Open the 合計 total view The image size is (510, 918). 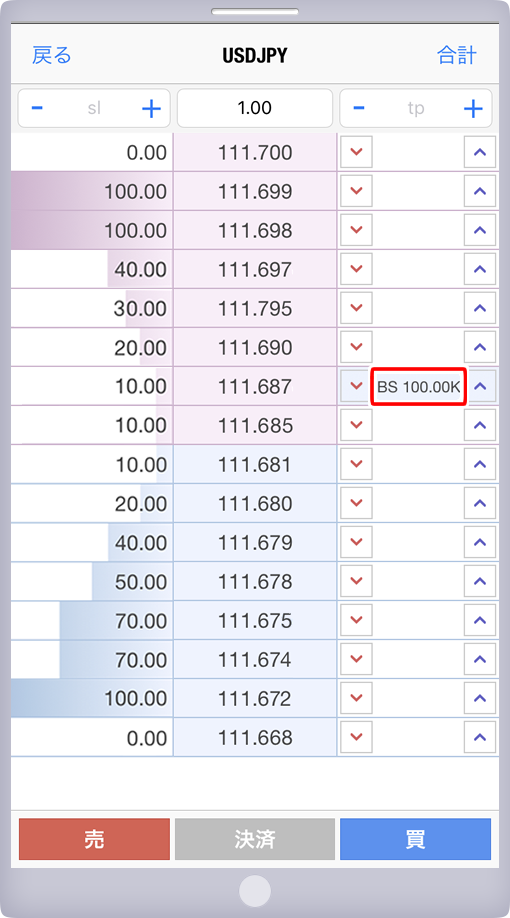(x=457, y=56)
